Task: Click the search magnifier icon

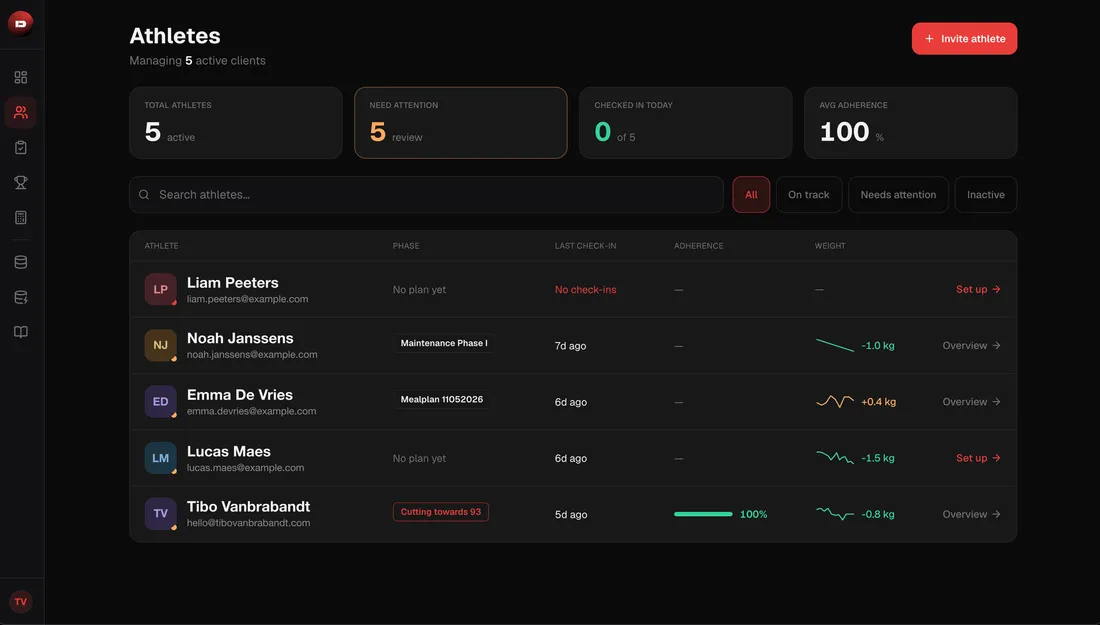Action: [x=144, y=194]
